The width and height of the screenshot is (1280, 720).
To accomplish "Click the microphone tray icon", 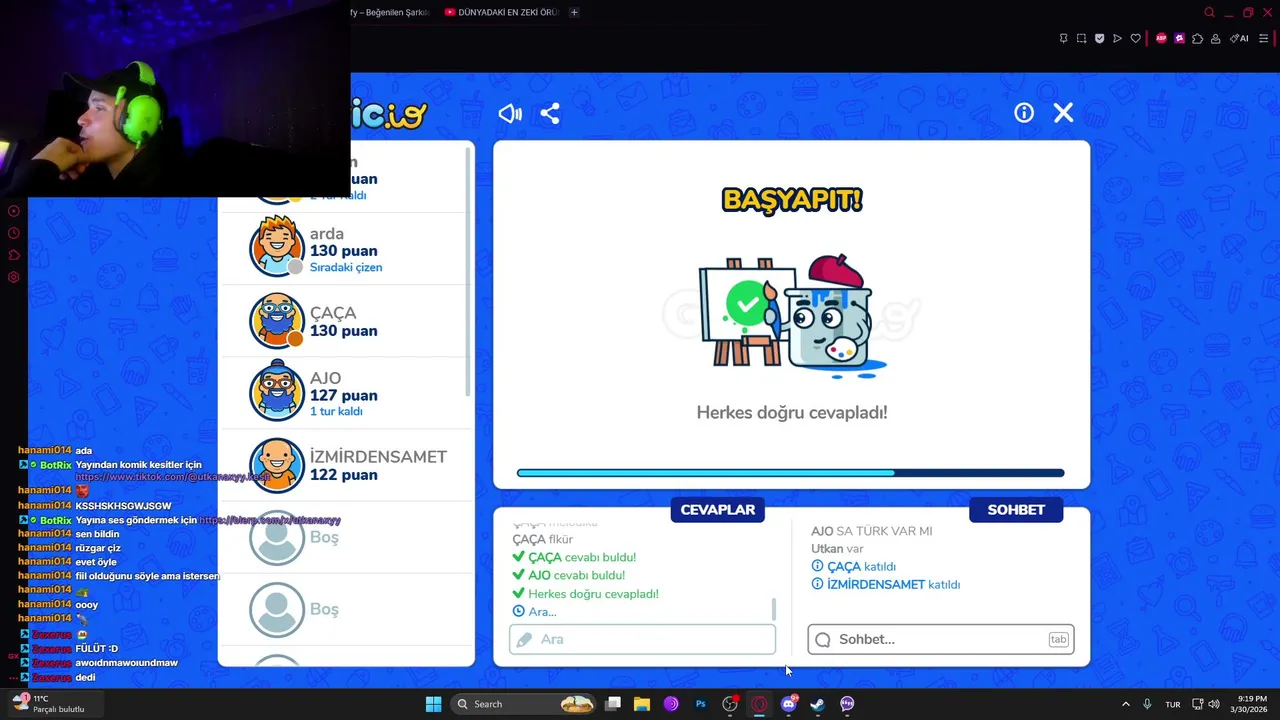I will pos(1147,704).
